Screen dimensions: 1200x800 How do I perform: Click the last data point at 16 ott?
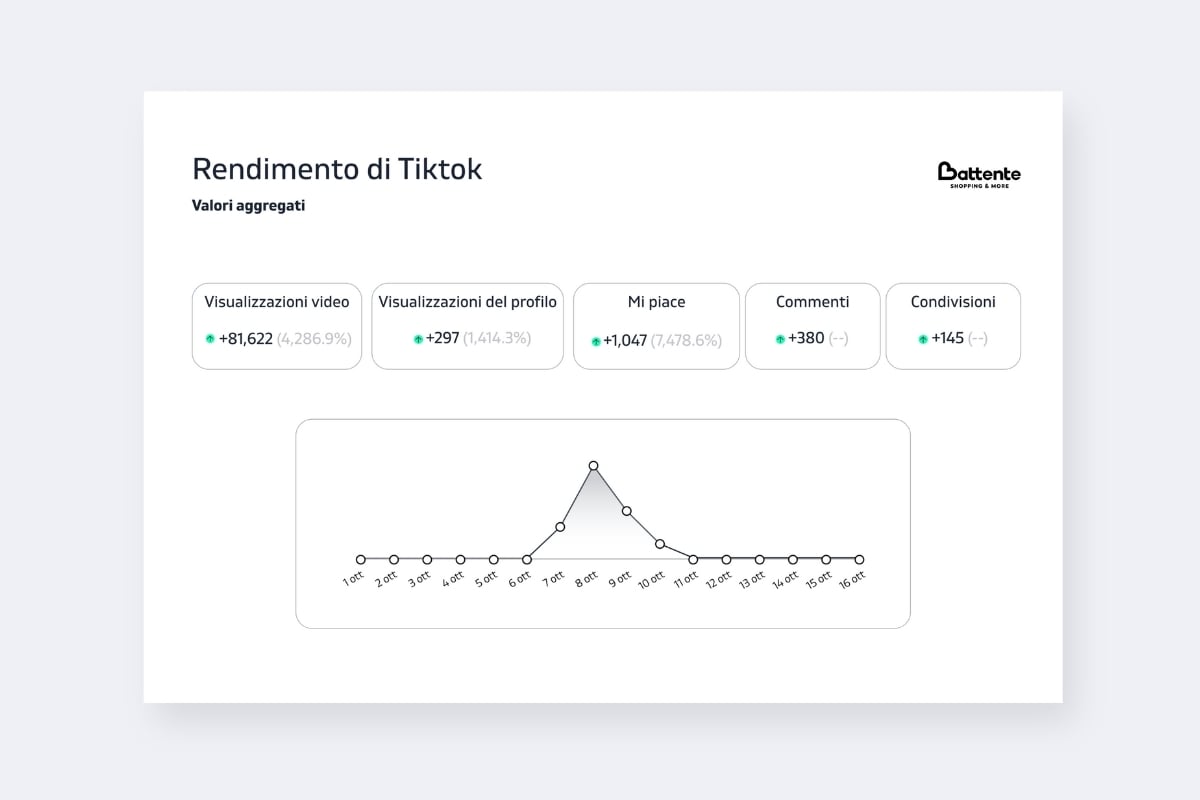859,559
